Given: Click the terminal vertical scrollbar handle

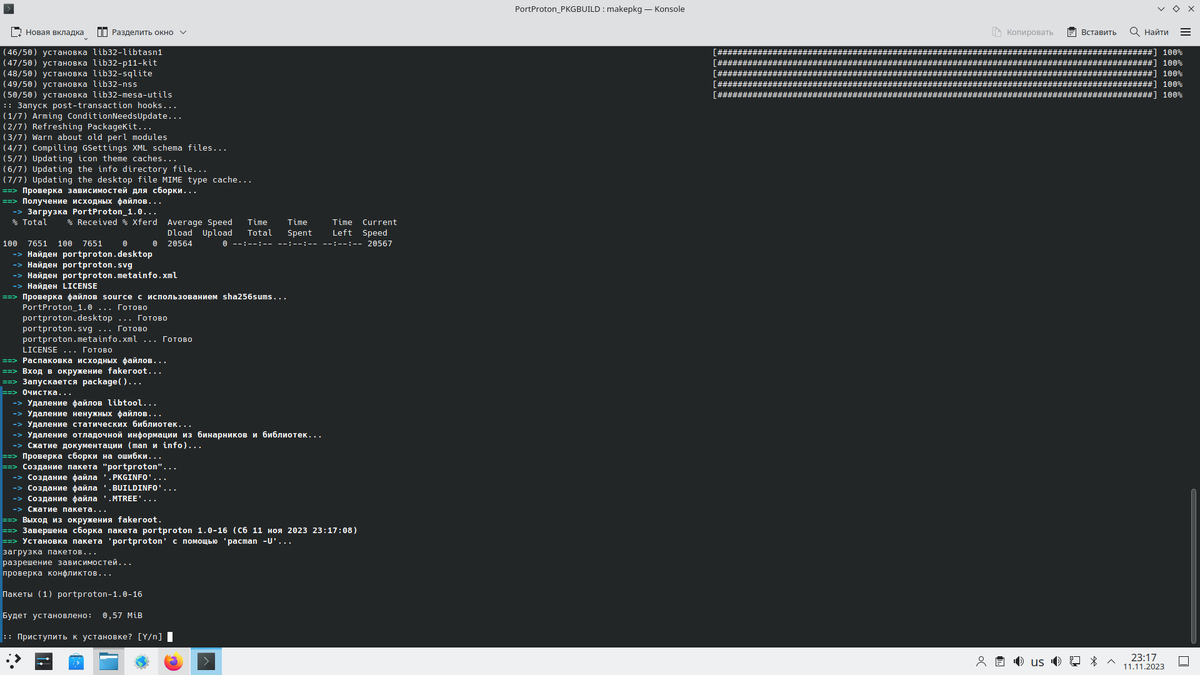Looking at the screenshot, I should 1194,567.
